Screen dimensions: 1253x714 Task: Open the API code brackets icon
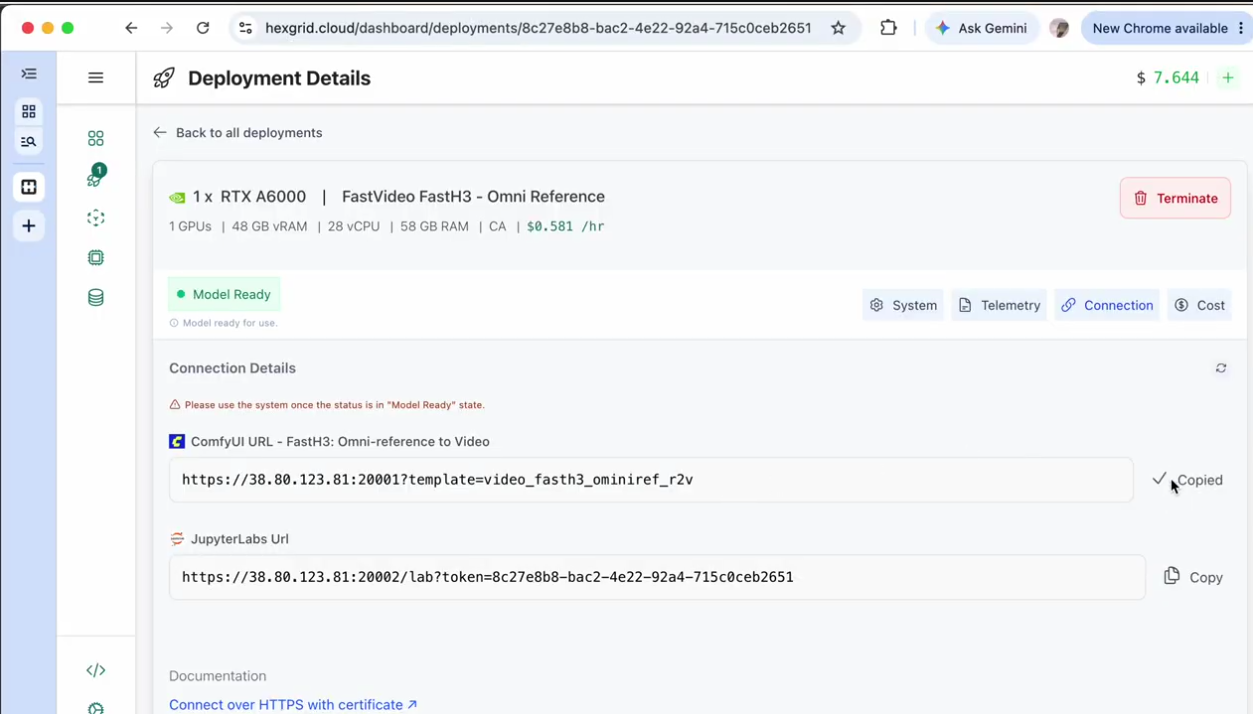(96, 670)
